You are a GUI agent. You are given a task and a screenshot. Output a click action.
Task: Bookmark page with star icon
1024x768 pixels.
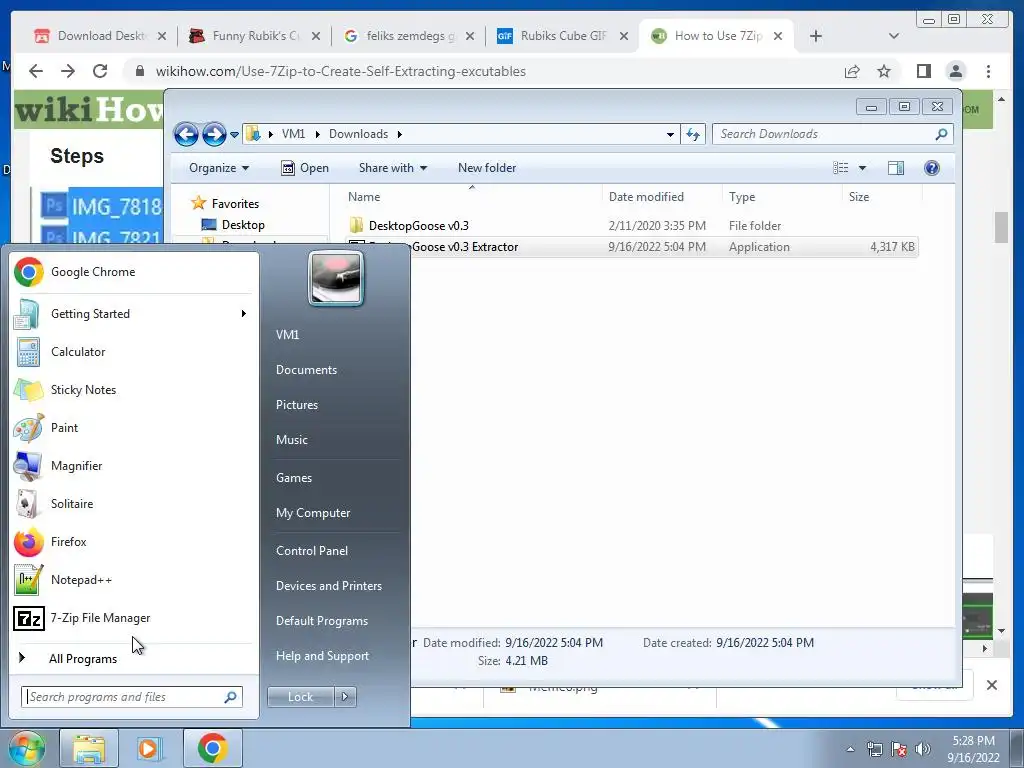[x=884, y=71]
